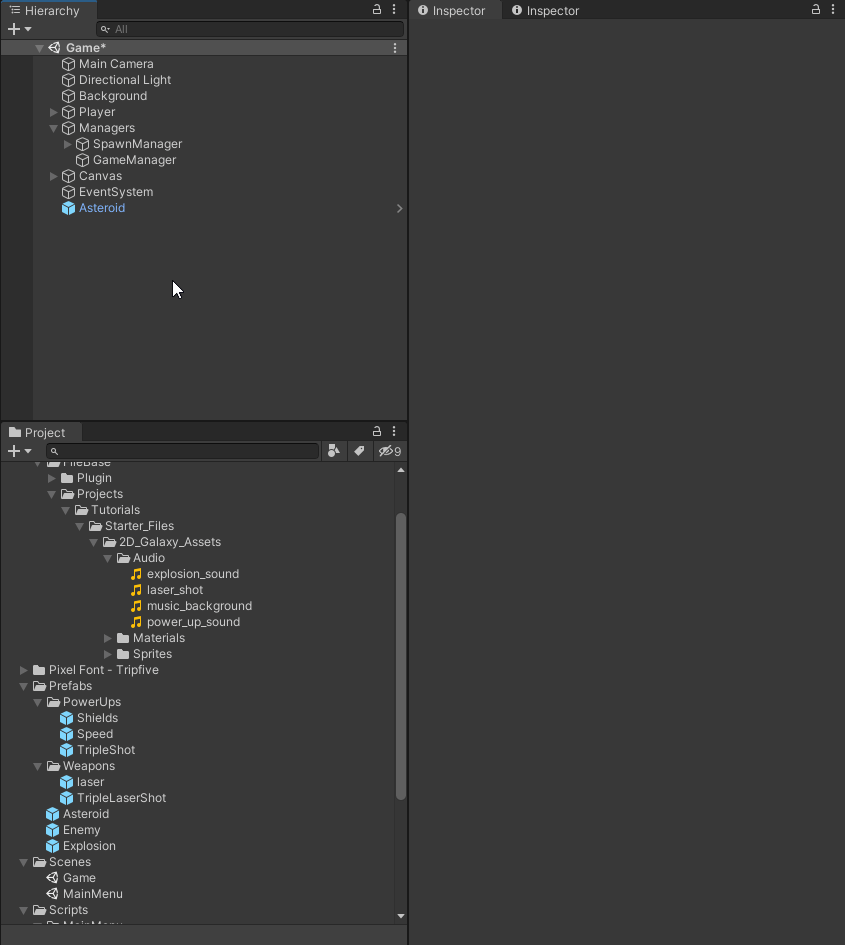The width and height of the screenshot is (845, 945).
Task: Switch to the second Inspector tab
Action: [545, 10]
